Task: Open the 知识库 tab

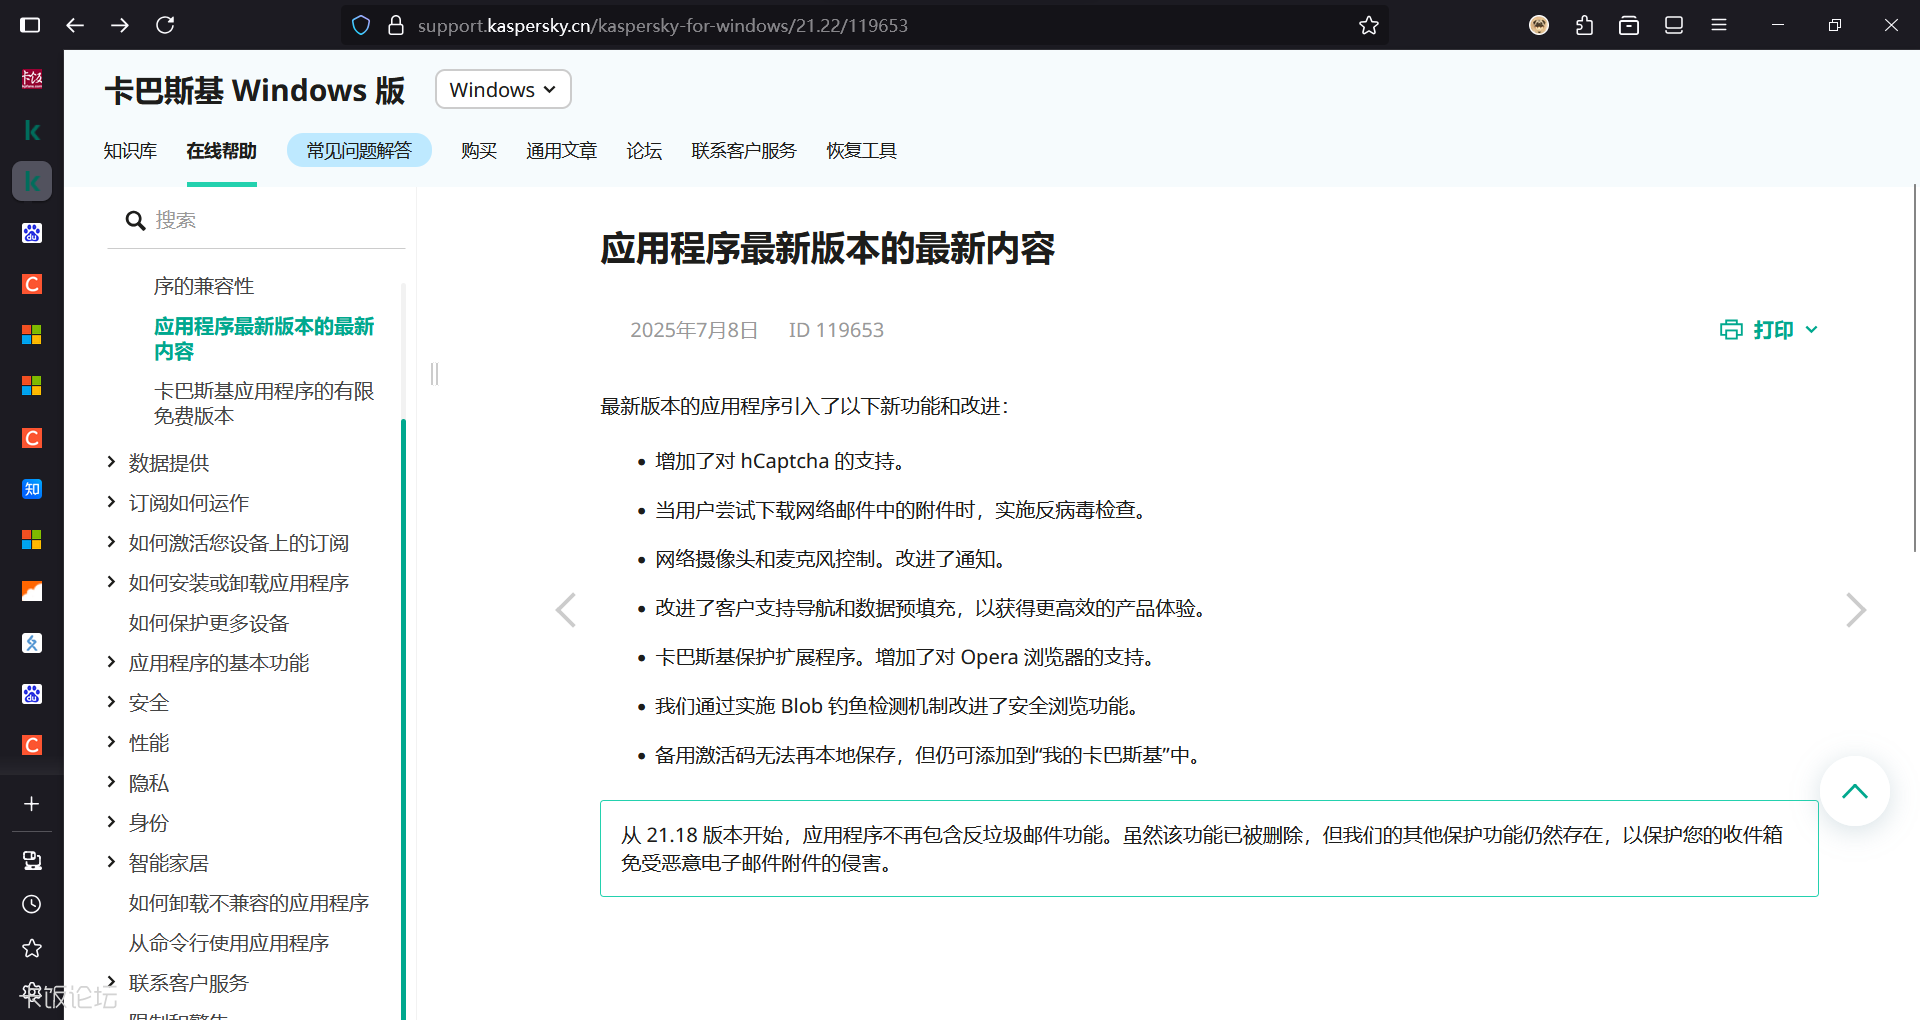Action: point(130,151)
